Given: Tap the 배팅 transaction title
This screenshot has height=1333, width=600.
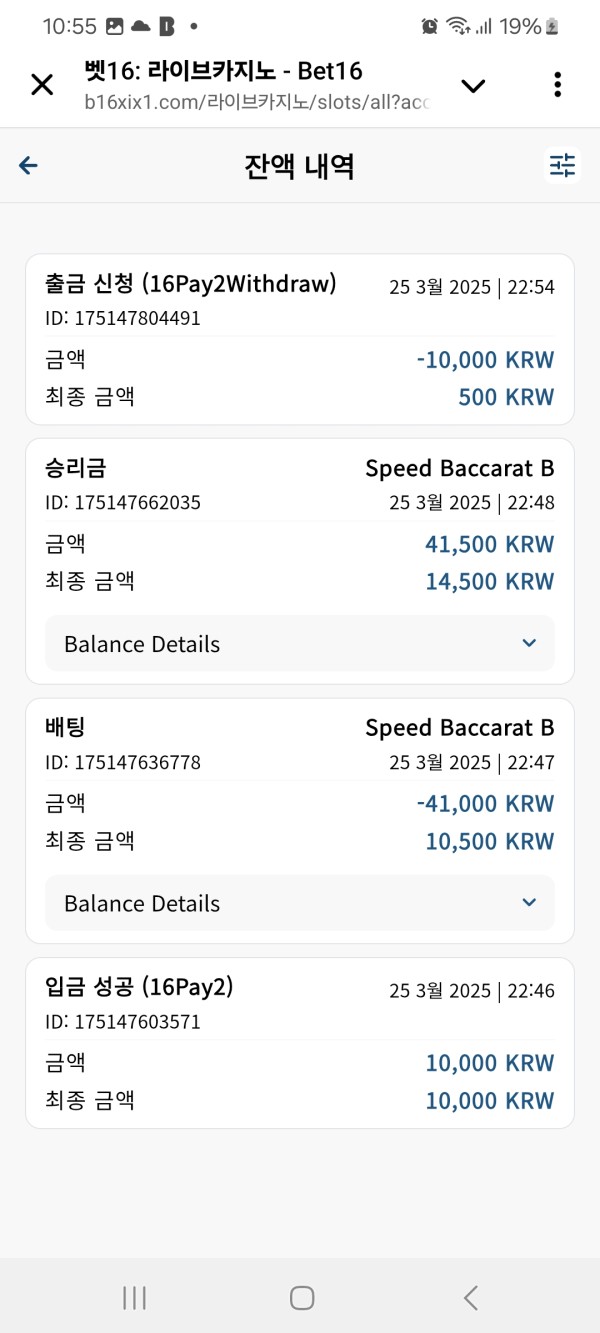Looking at the screenshot, I should (x=66, y=727).
